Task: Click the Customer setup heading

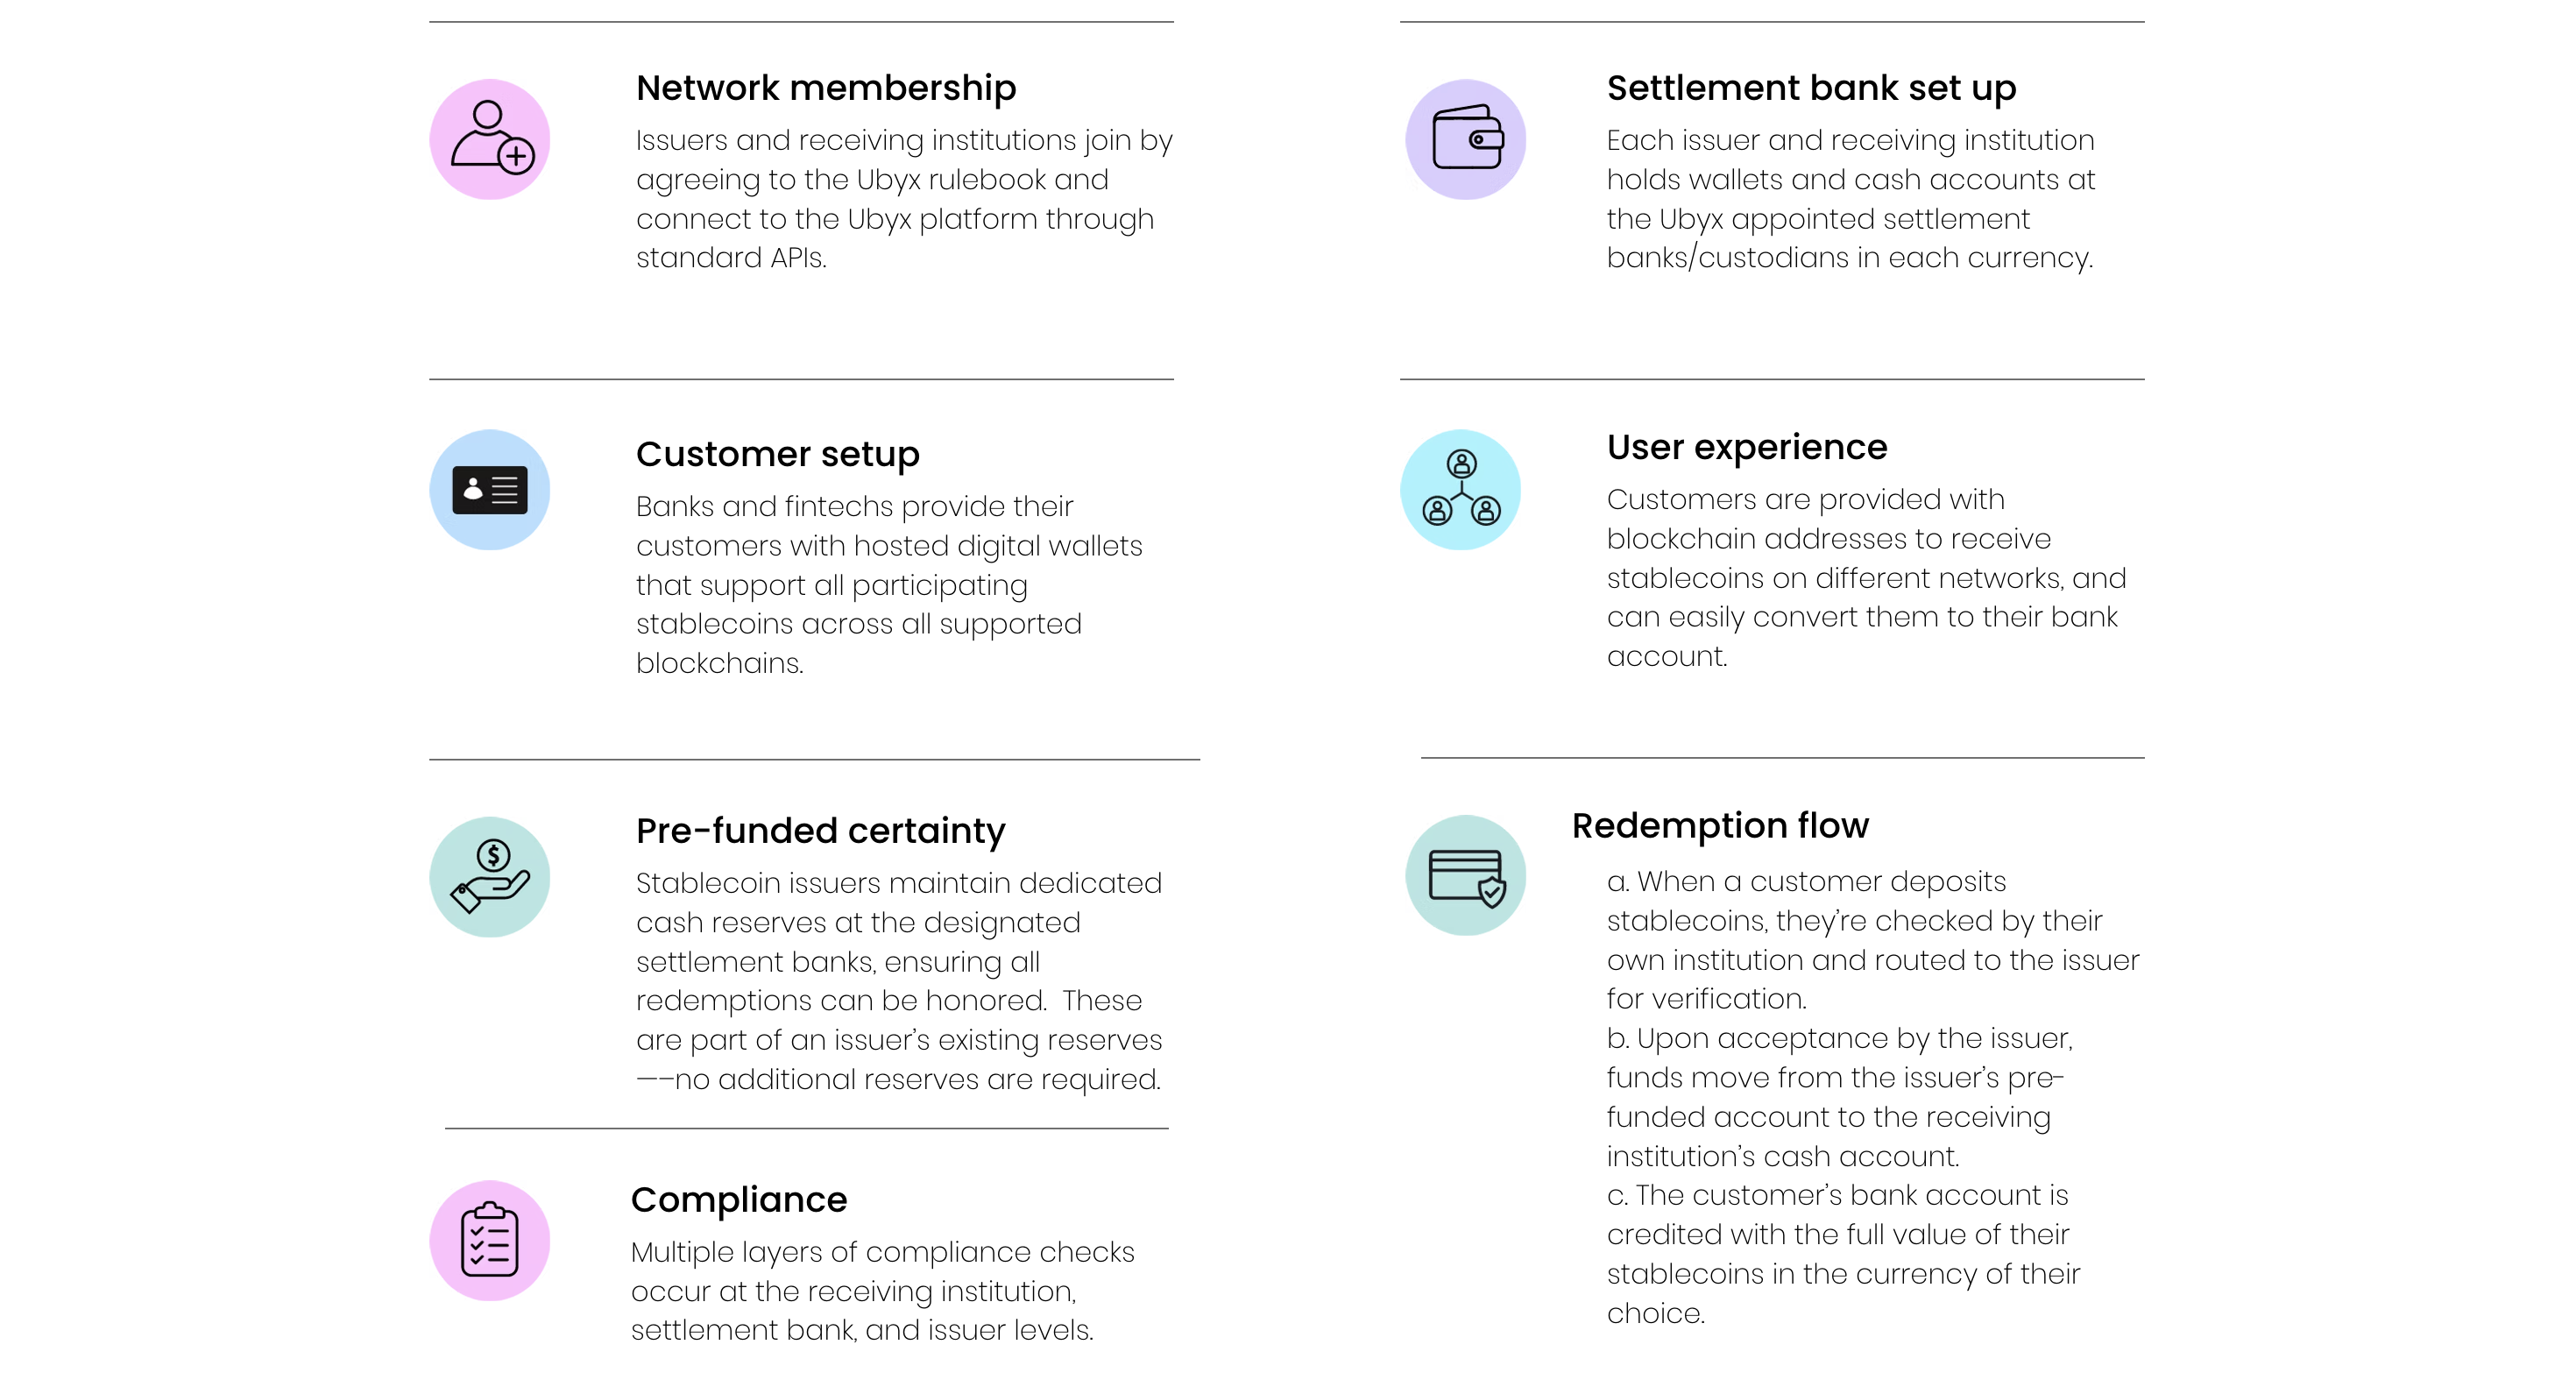Action: coord(777,454)
